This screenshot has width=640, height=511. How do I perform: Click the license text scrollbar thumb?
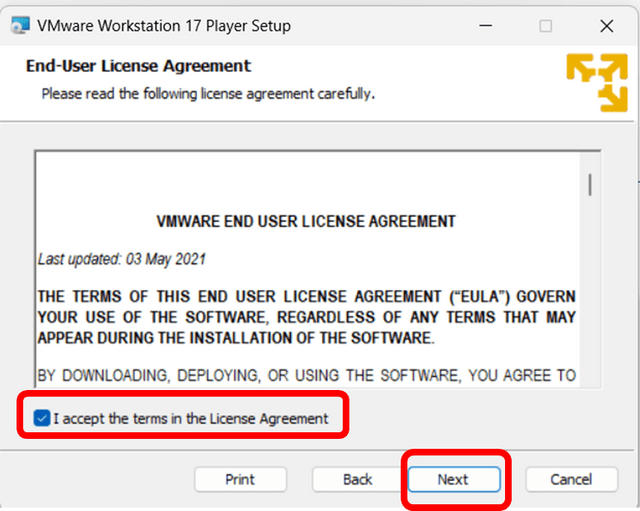pos(590,184)
